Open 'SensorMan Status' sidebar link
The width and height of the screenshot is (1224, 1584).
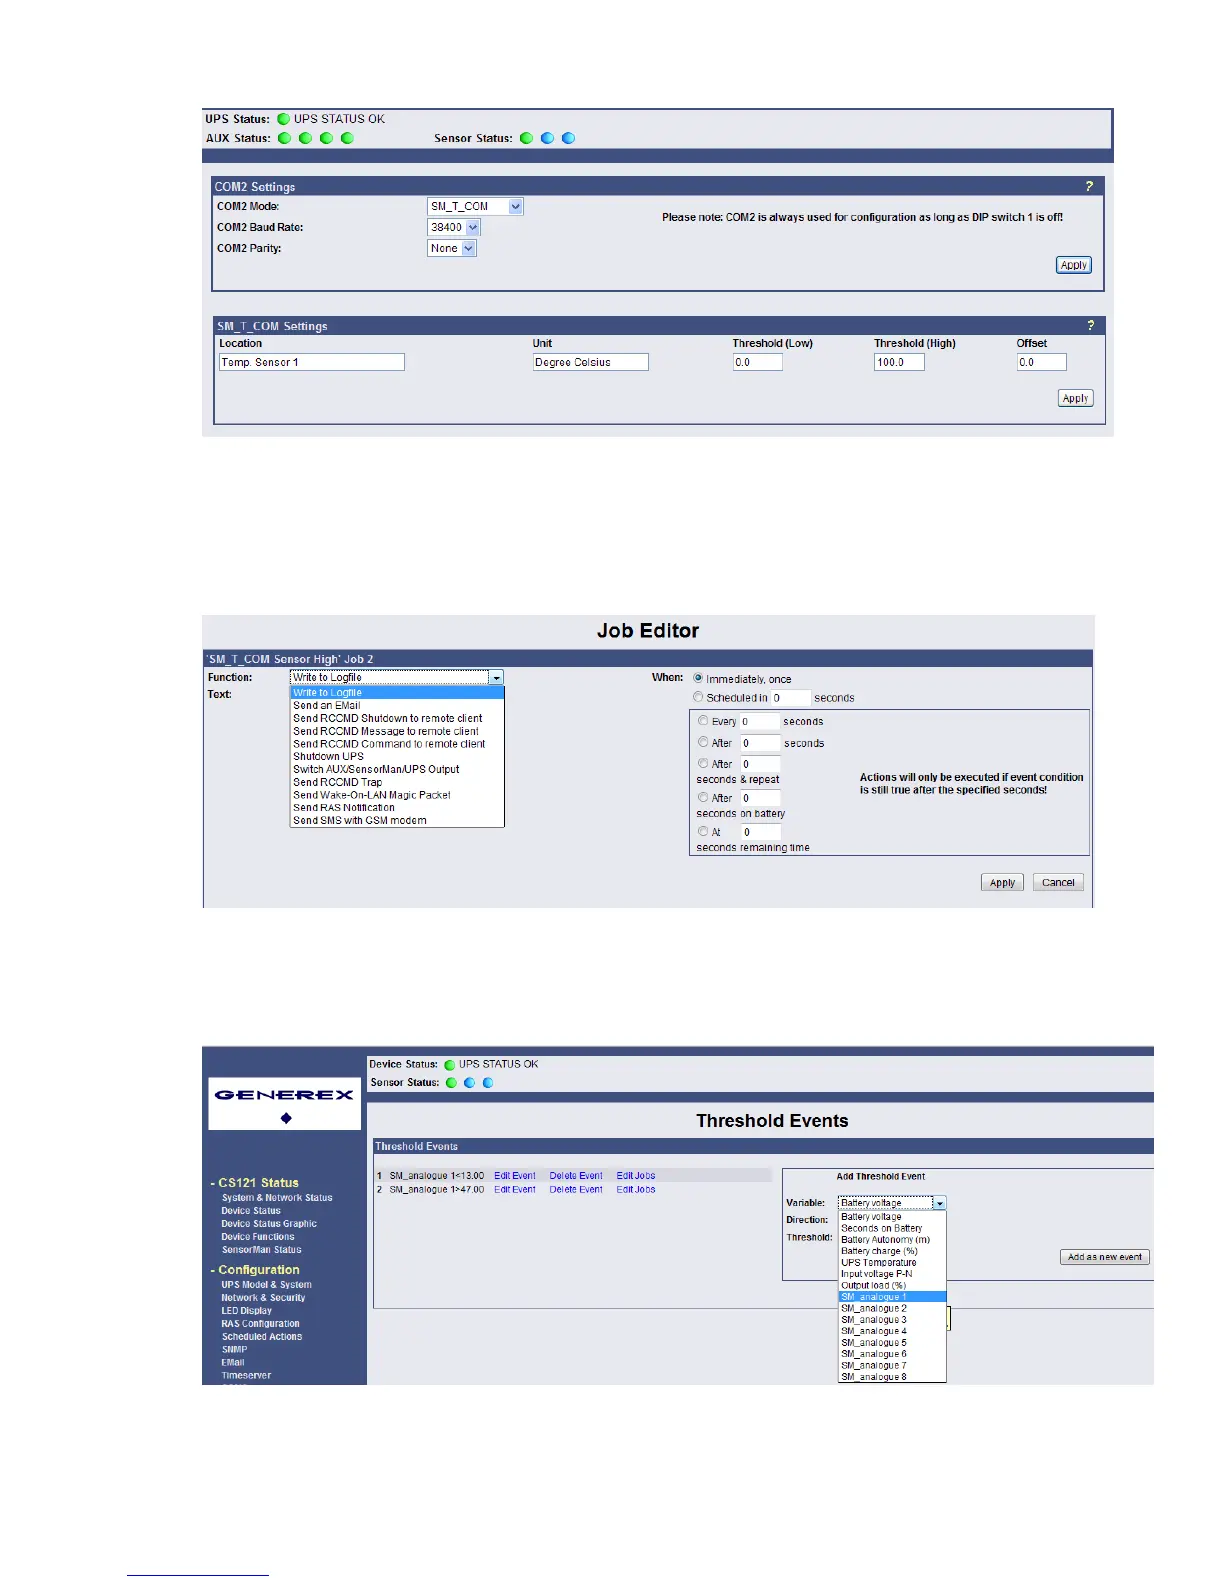[261, 1250]
